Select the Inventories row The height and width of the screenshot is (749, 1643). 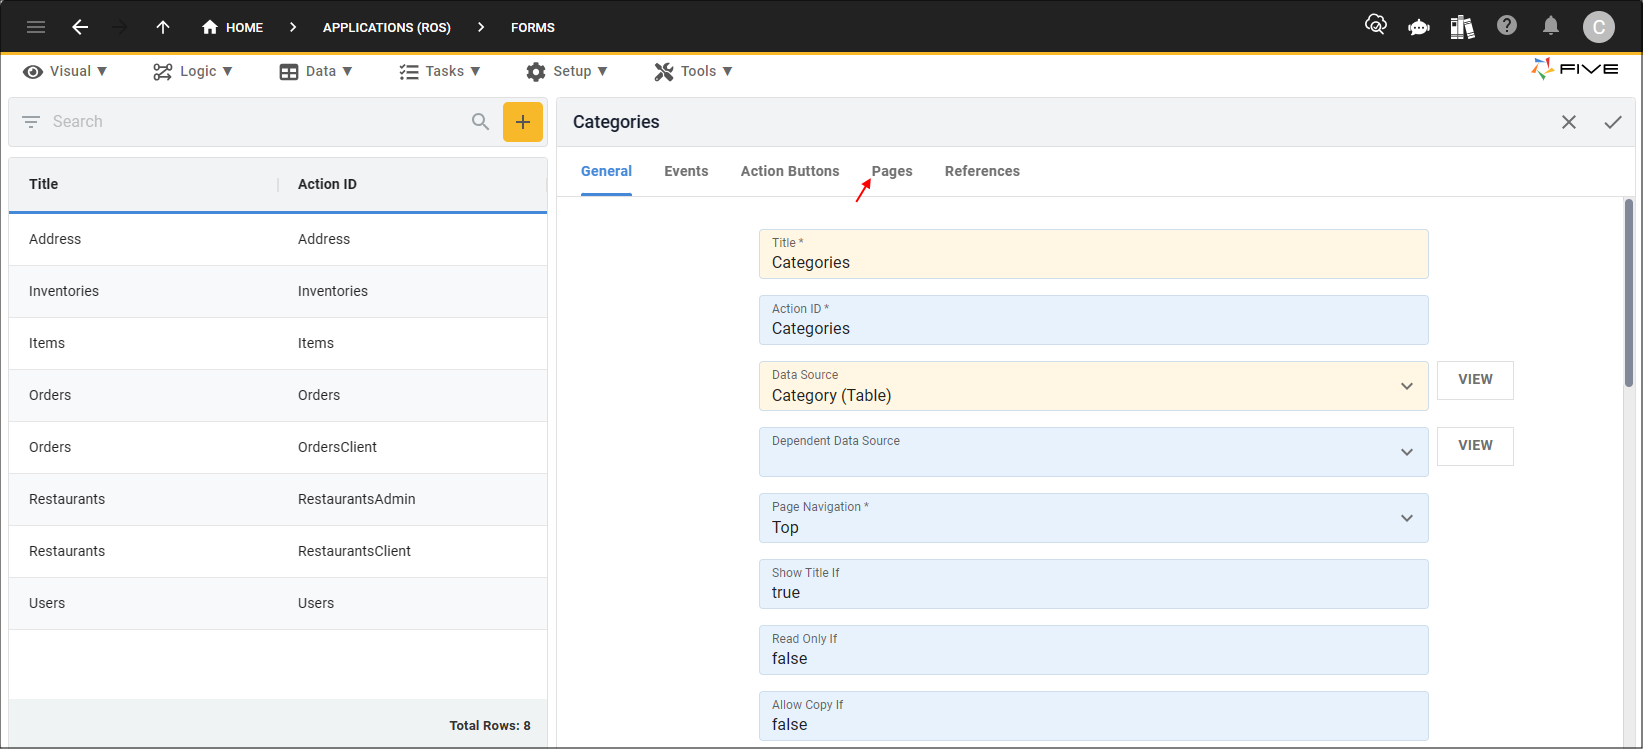point(278,291)
